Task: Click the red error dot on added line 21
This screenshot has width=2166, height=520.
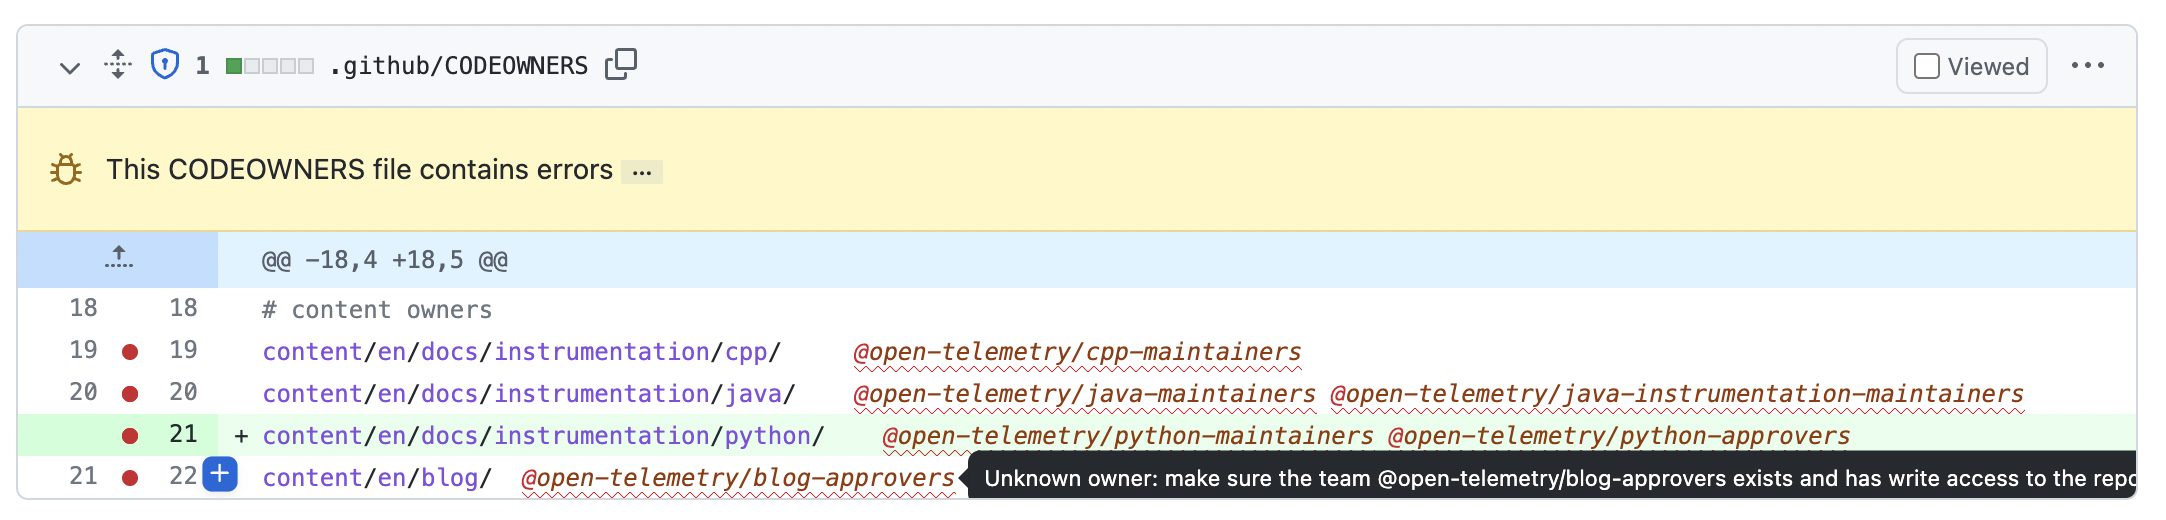Action: [130, 436]
